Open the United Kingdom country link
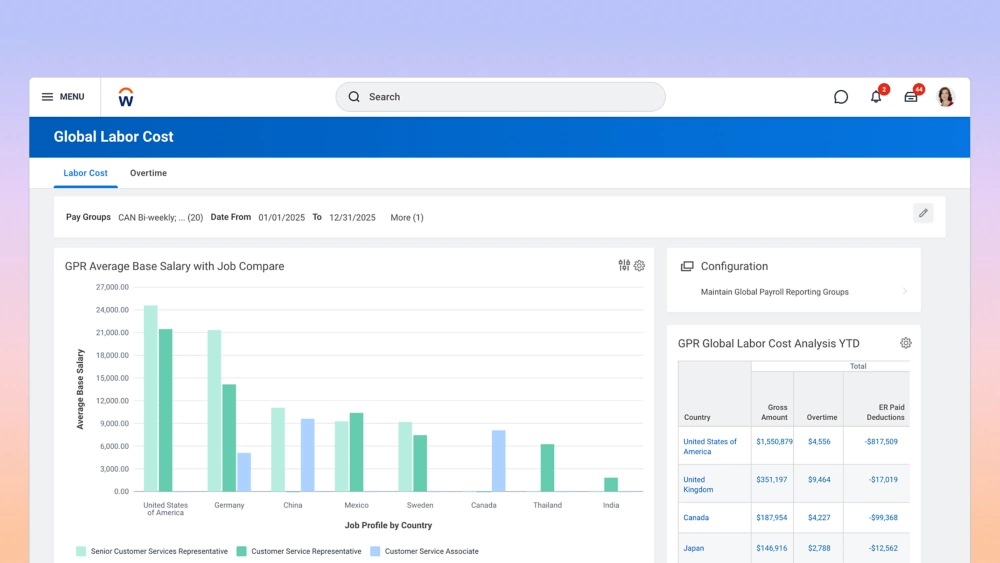1000x563 pixels. pyautogui.click(x=698, y=484)
